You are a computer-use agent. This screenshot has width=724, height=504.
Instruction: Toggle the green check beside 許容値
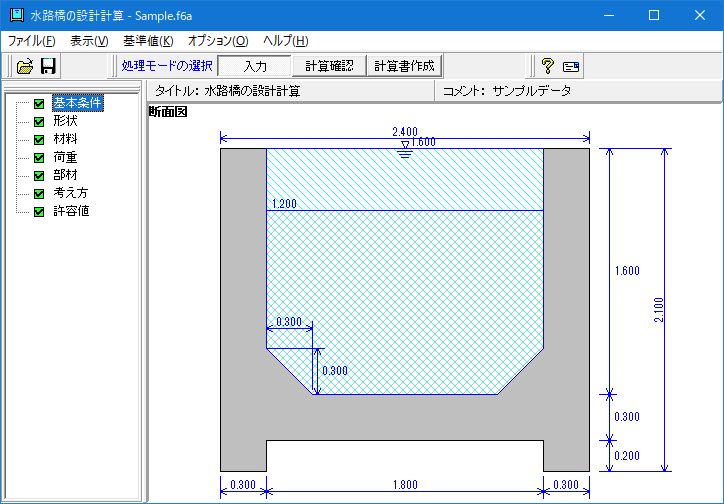pyautogui.click(x=39, y=212)
